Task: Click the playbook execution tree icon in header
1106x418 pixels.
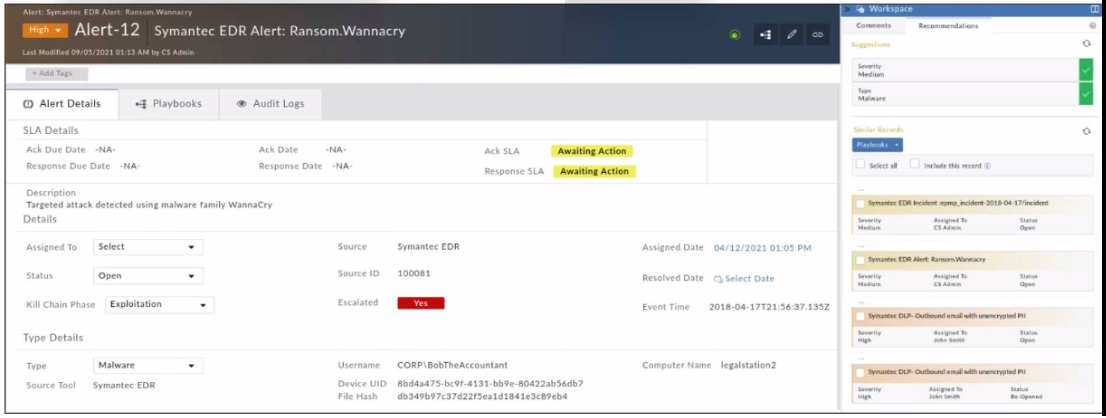Action: coord(766,35)
